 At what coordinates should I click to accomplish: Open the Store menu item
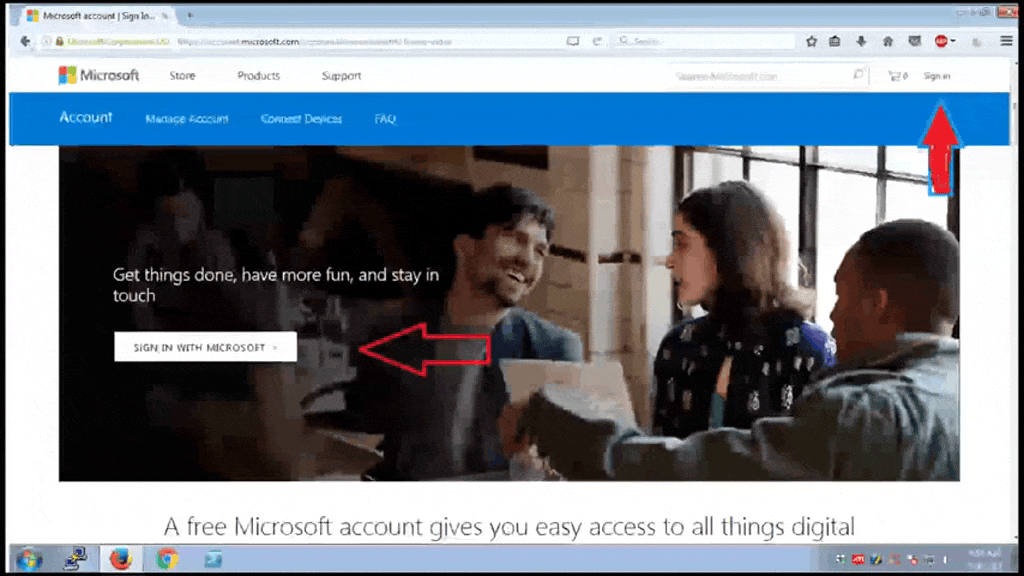tap(182, 76)
